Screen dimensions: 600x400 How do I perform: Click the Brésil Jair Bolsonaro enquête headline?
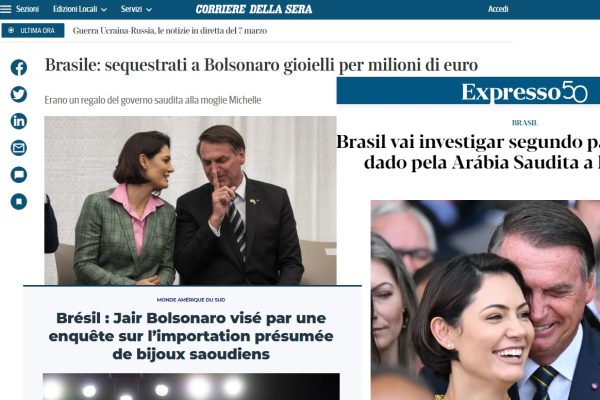pos(191,336)
